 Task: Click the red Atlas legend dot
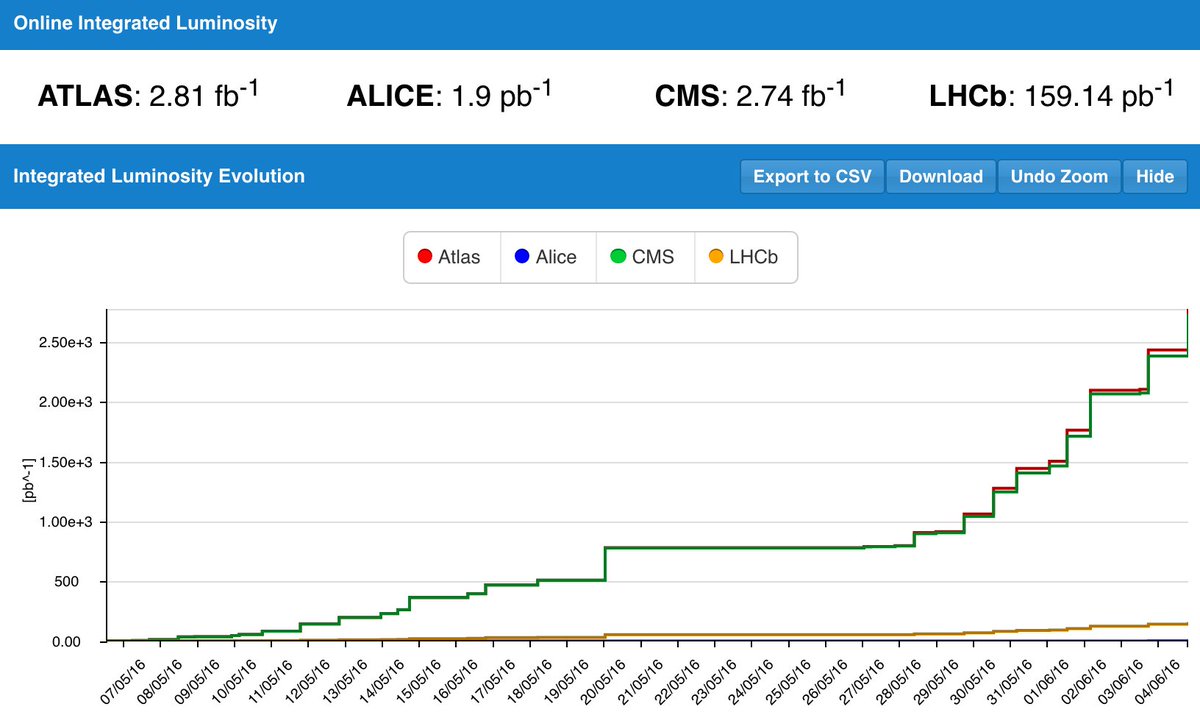pyautogui.click(x=425, y=257)
